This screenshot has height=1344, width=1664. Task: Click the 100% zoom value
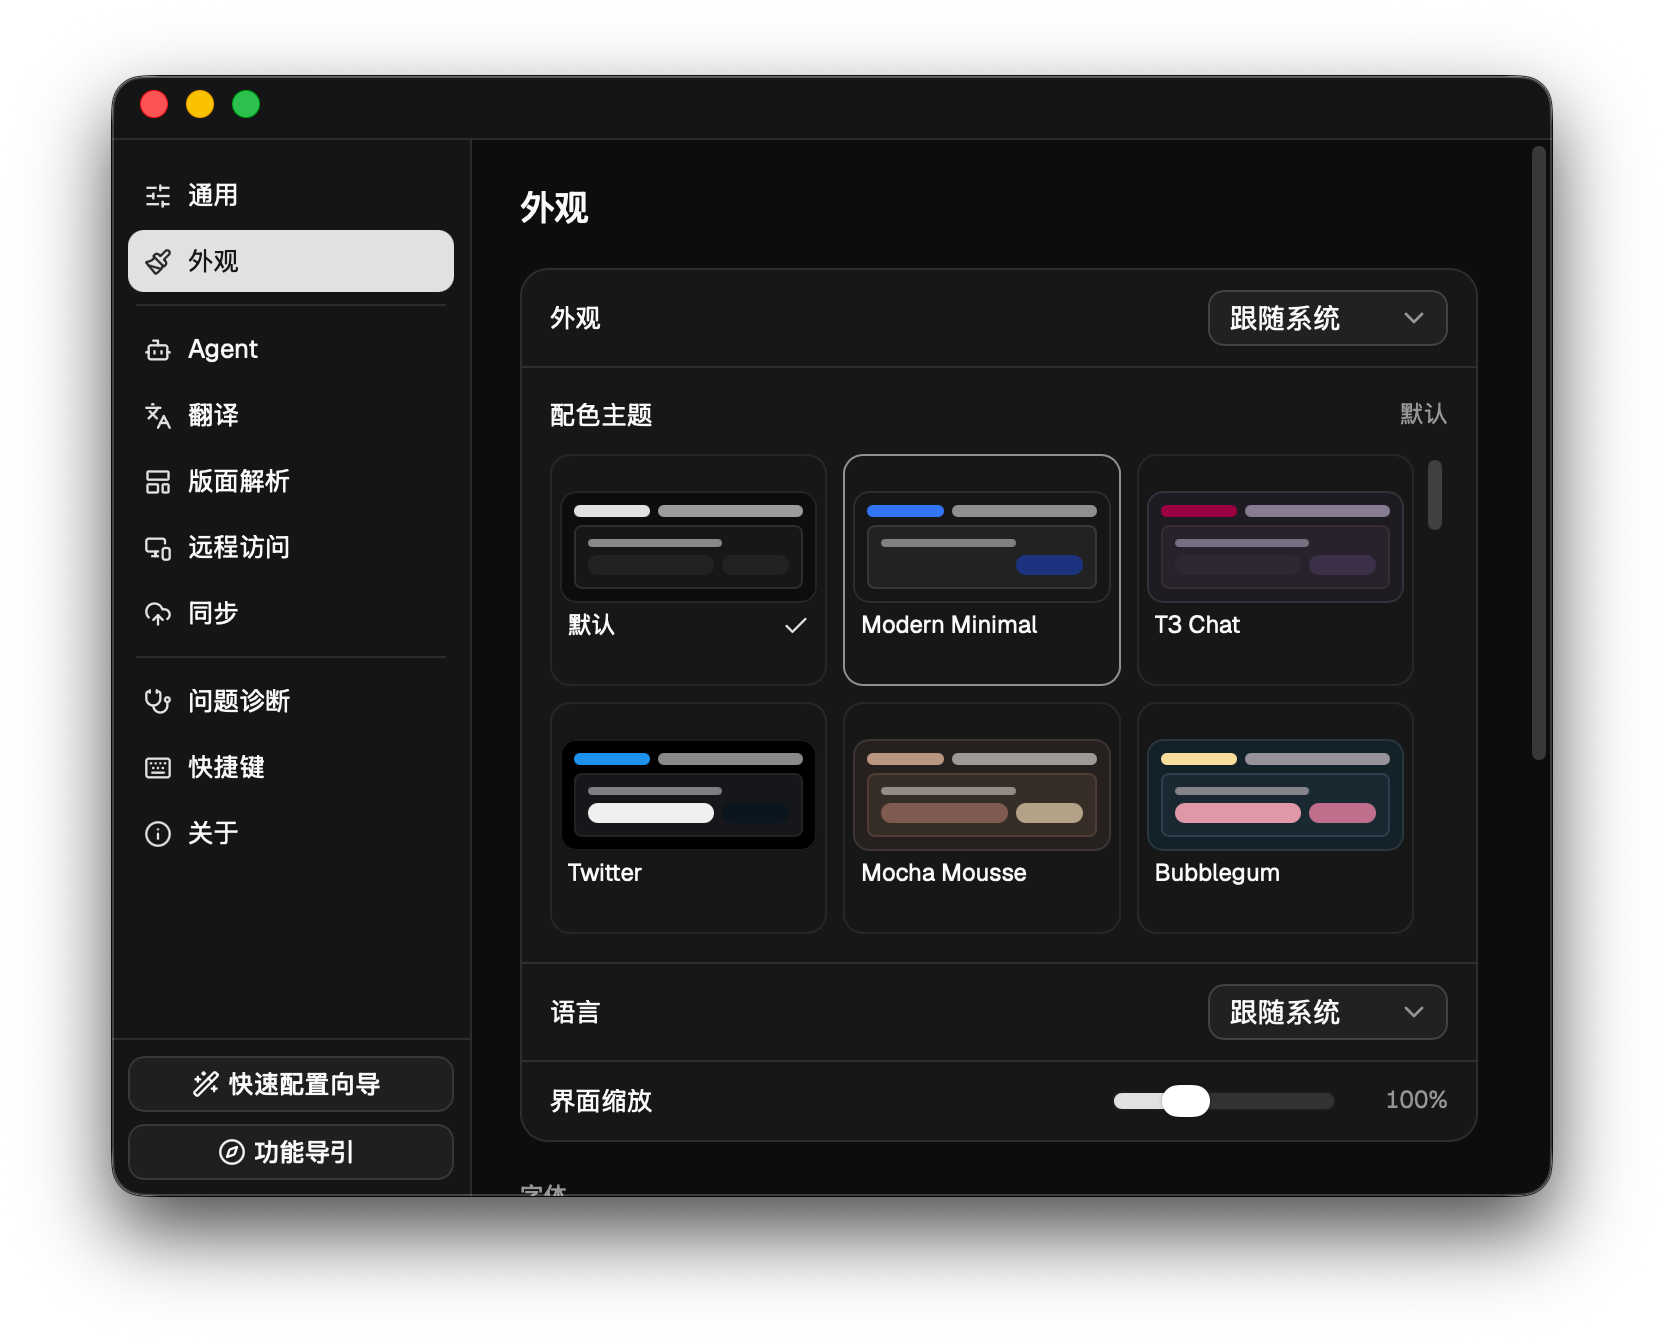[x=1416, y=1100]
